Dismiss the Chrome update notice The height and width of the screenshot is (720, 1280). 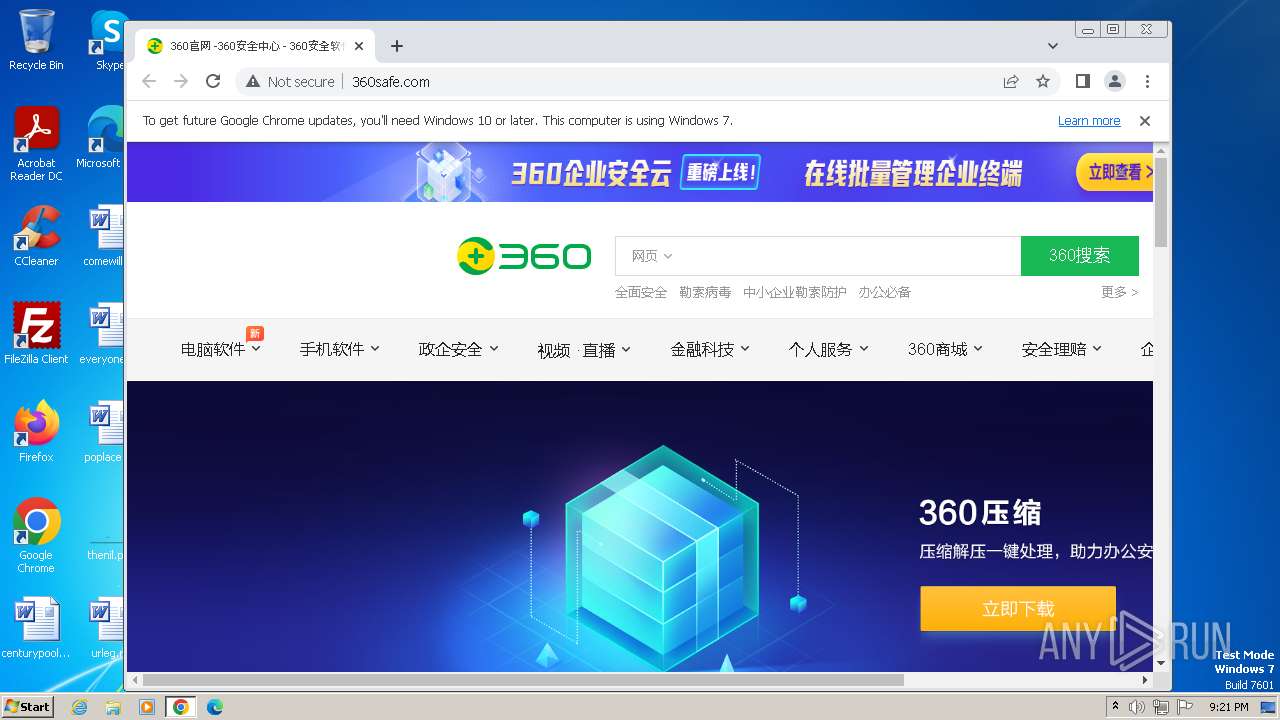[x=1145, y=120]
